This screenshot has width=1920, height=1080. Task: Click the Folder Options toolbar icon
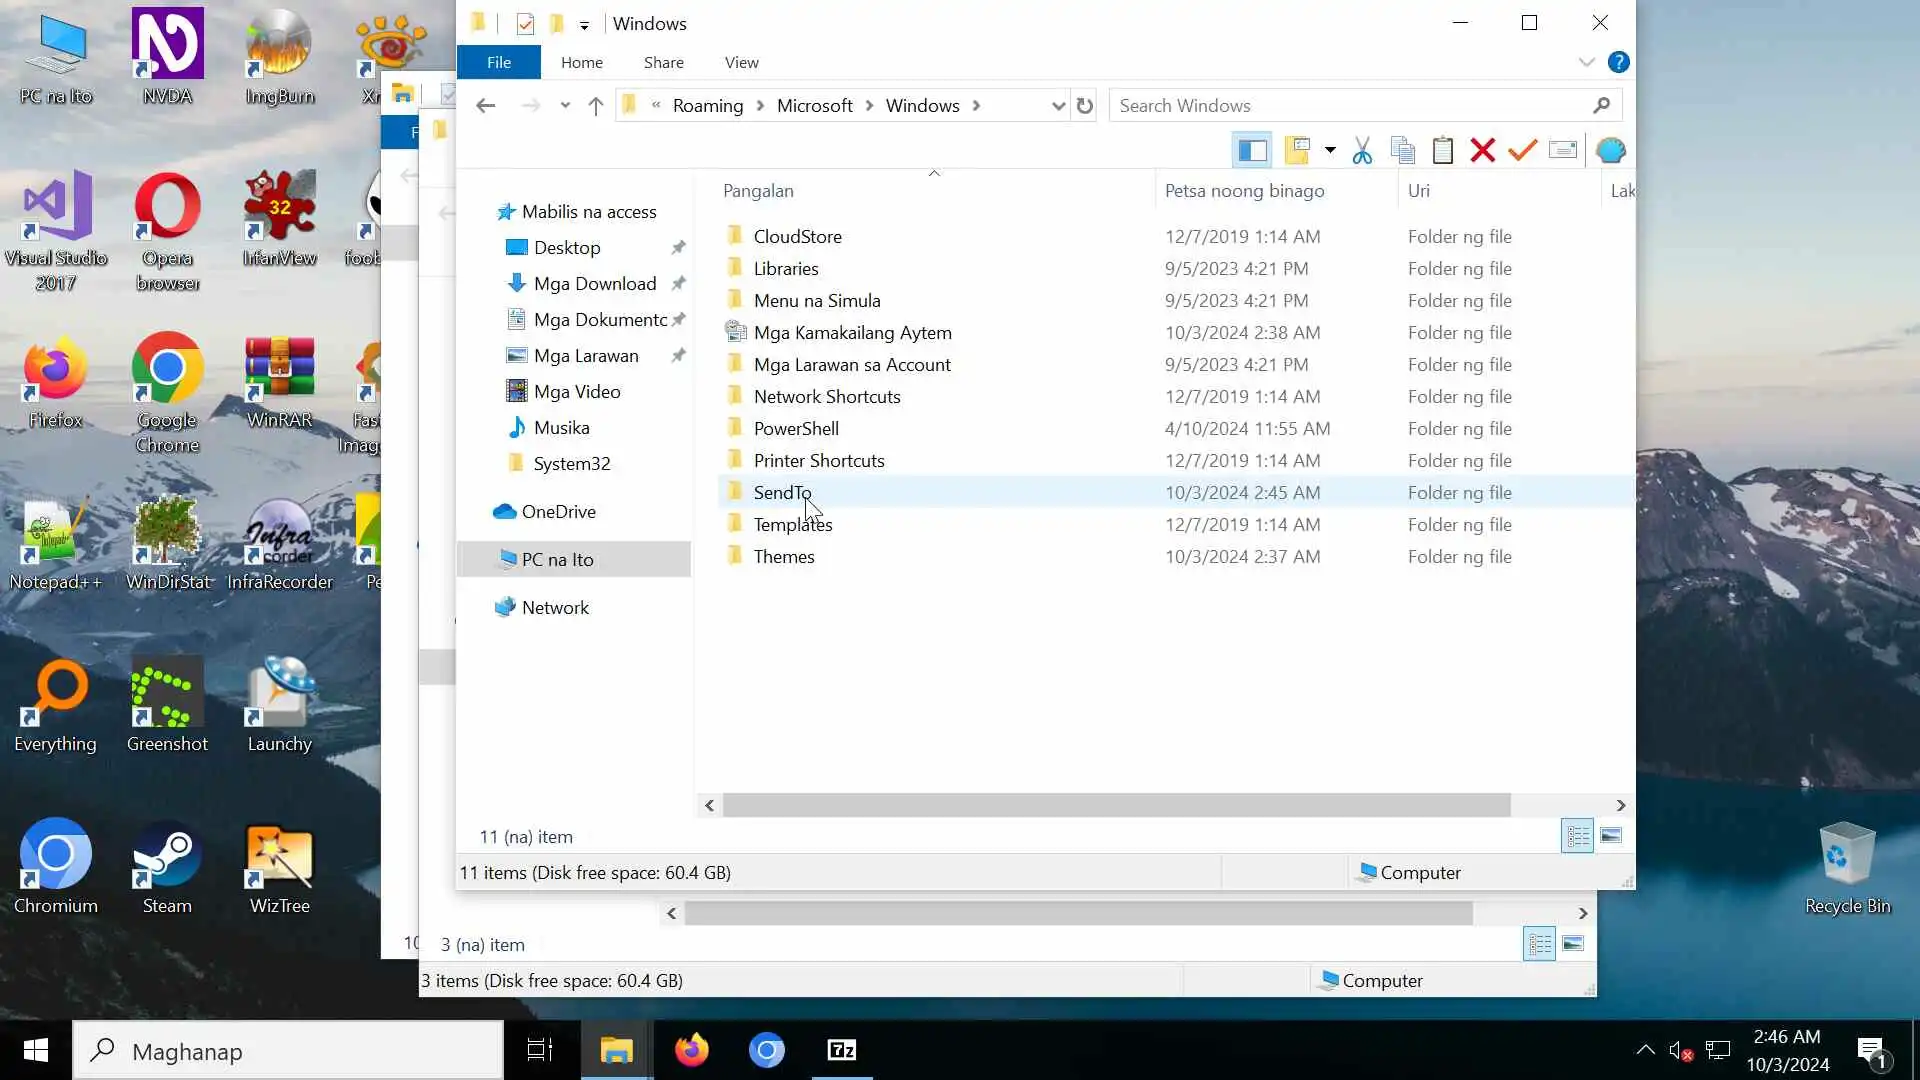tap(1297, 151)
